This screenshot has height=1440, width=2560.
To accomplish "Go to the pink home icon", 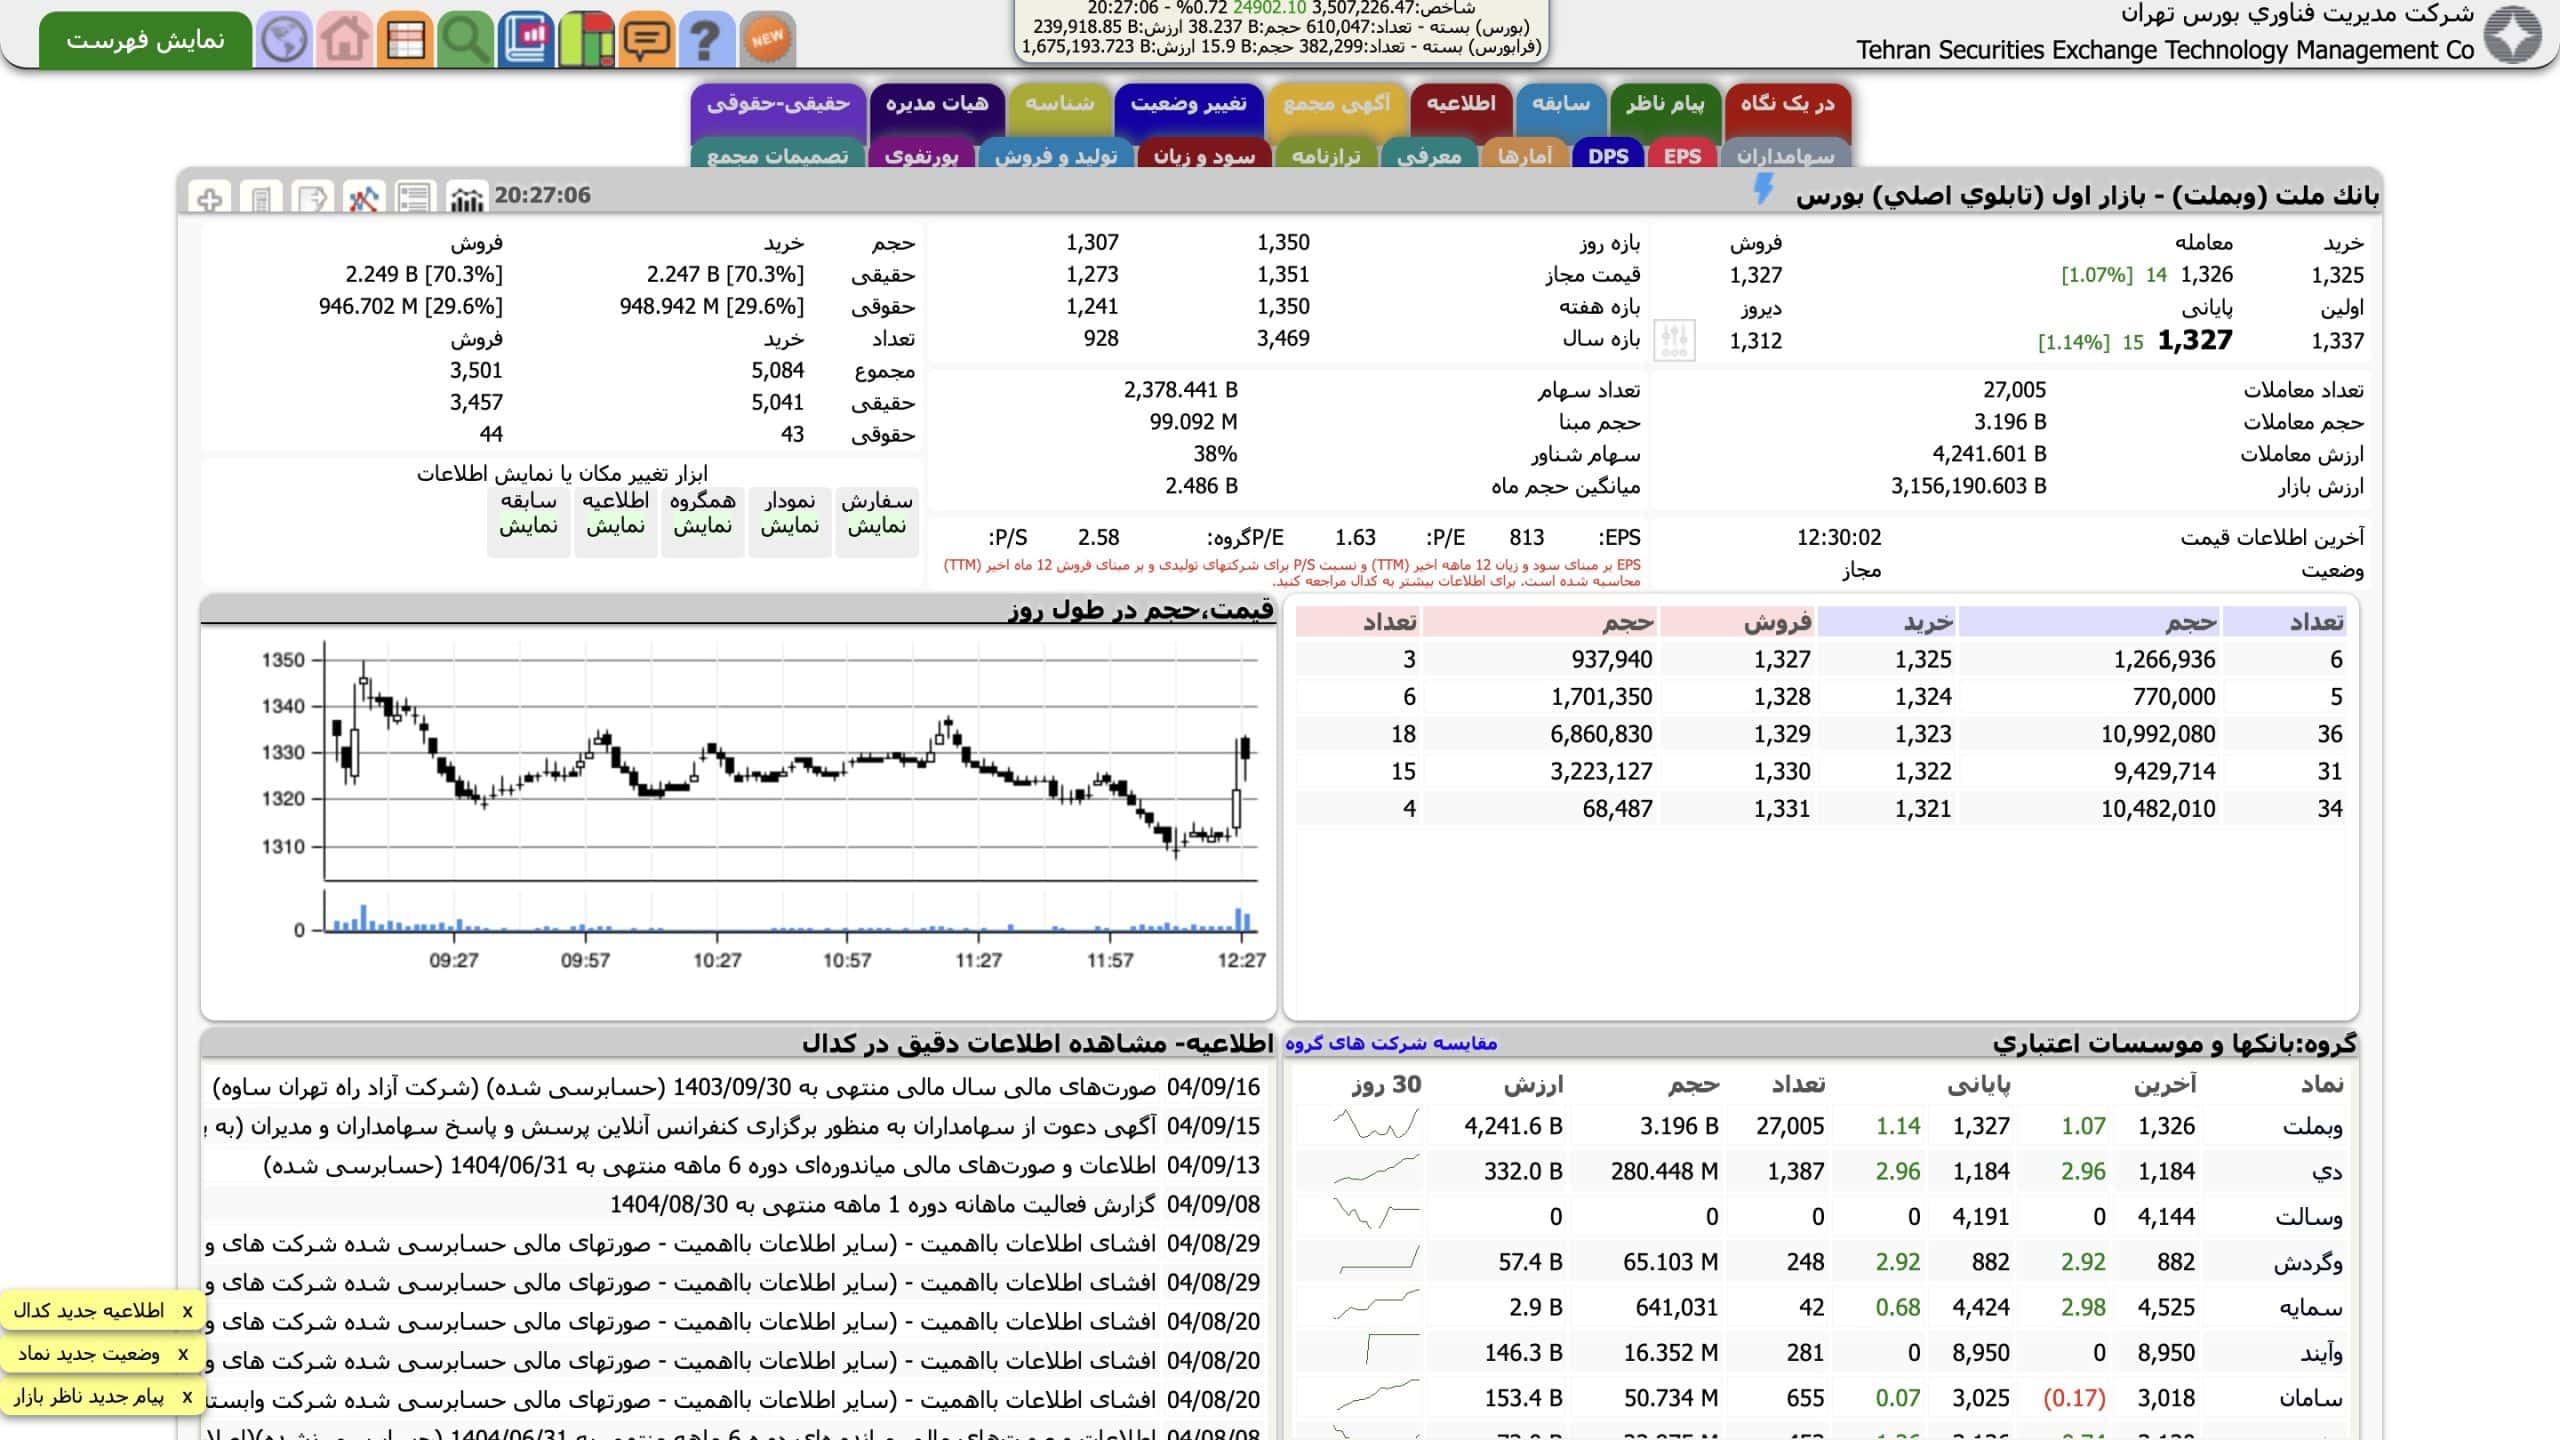I will click(345, 40).
